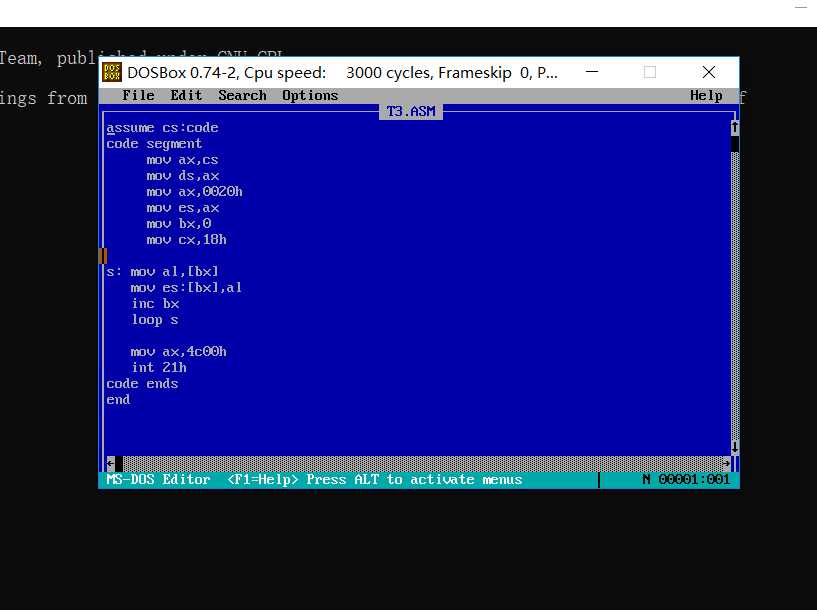Click the final 'end' line
This screenshot has width=817, height=610.
(x=118, y=400)
